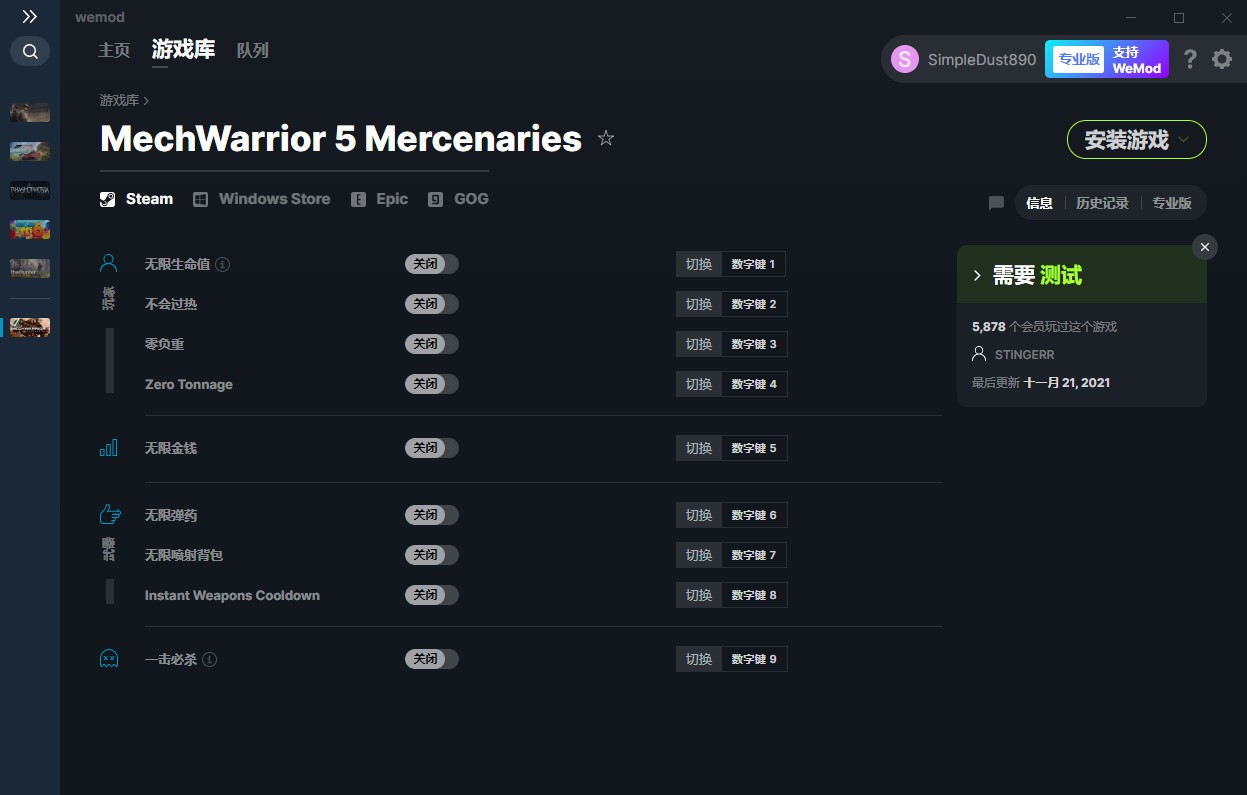The width and height of the screenshot is (1247, 795).
Task: Click the 数字键 7 key binding
Action: pos(754,555)
